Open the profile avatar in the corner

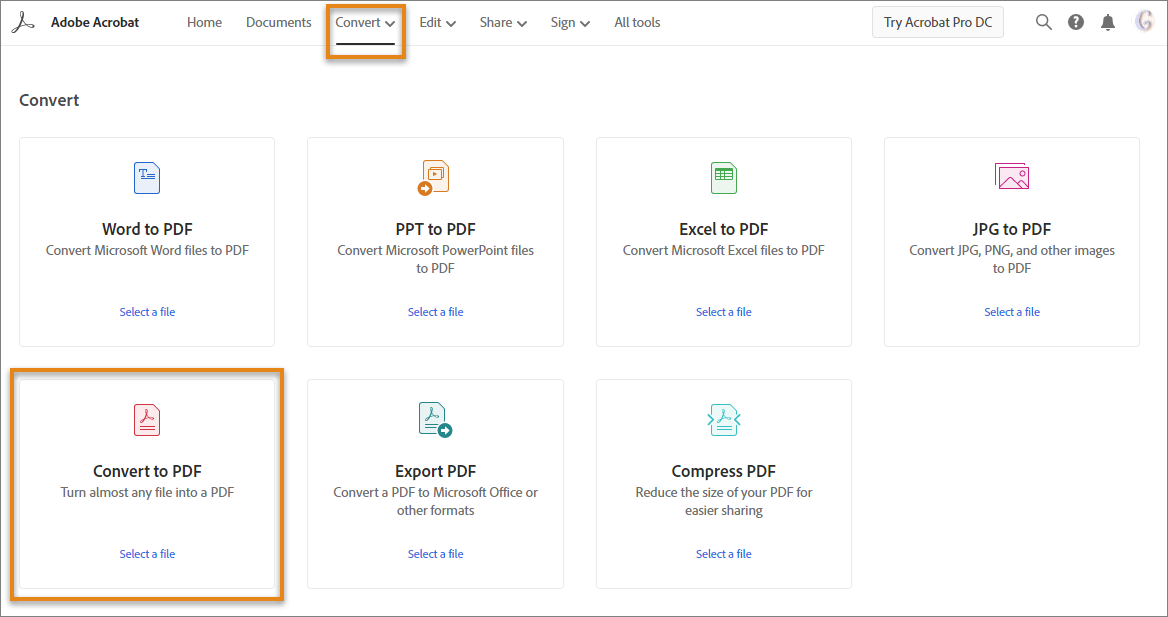coord(1144,21)
